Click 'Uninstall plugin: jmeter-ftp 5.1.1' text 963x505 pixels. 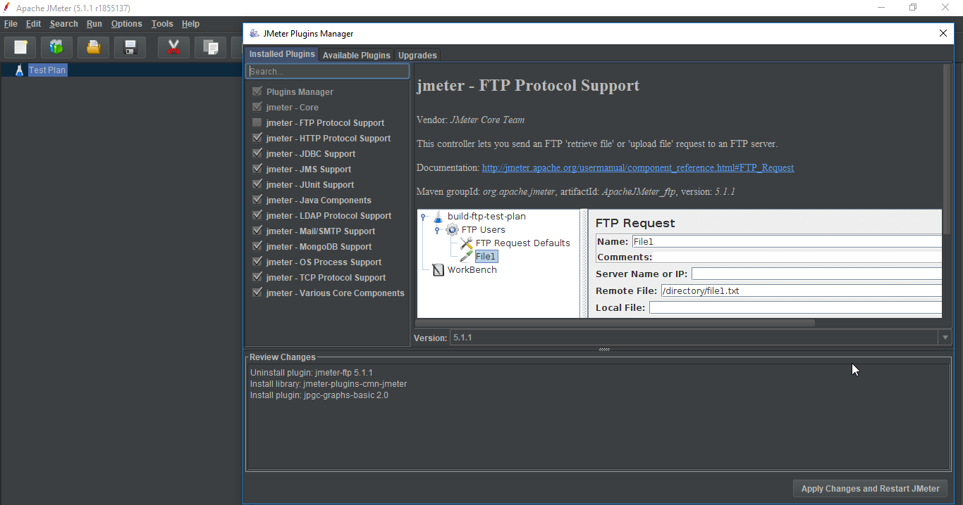click(x=311, y=372)
